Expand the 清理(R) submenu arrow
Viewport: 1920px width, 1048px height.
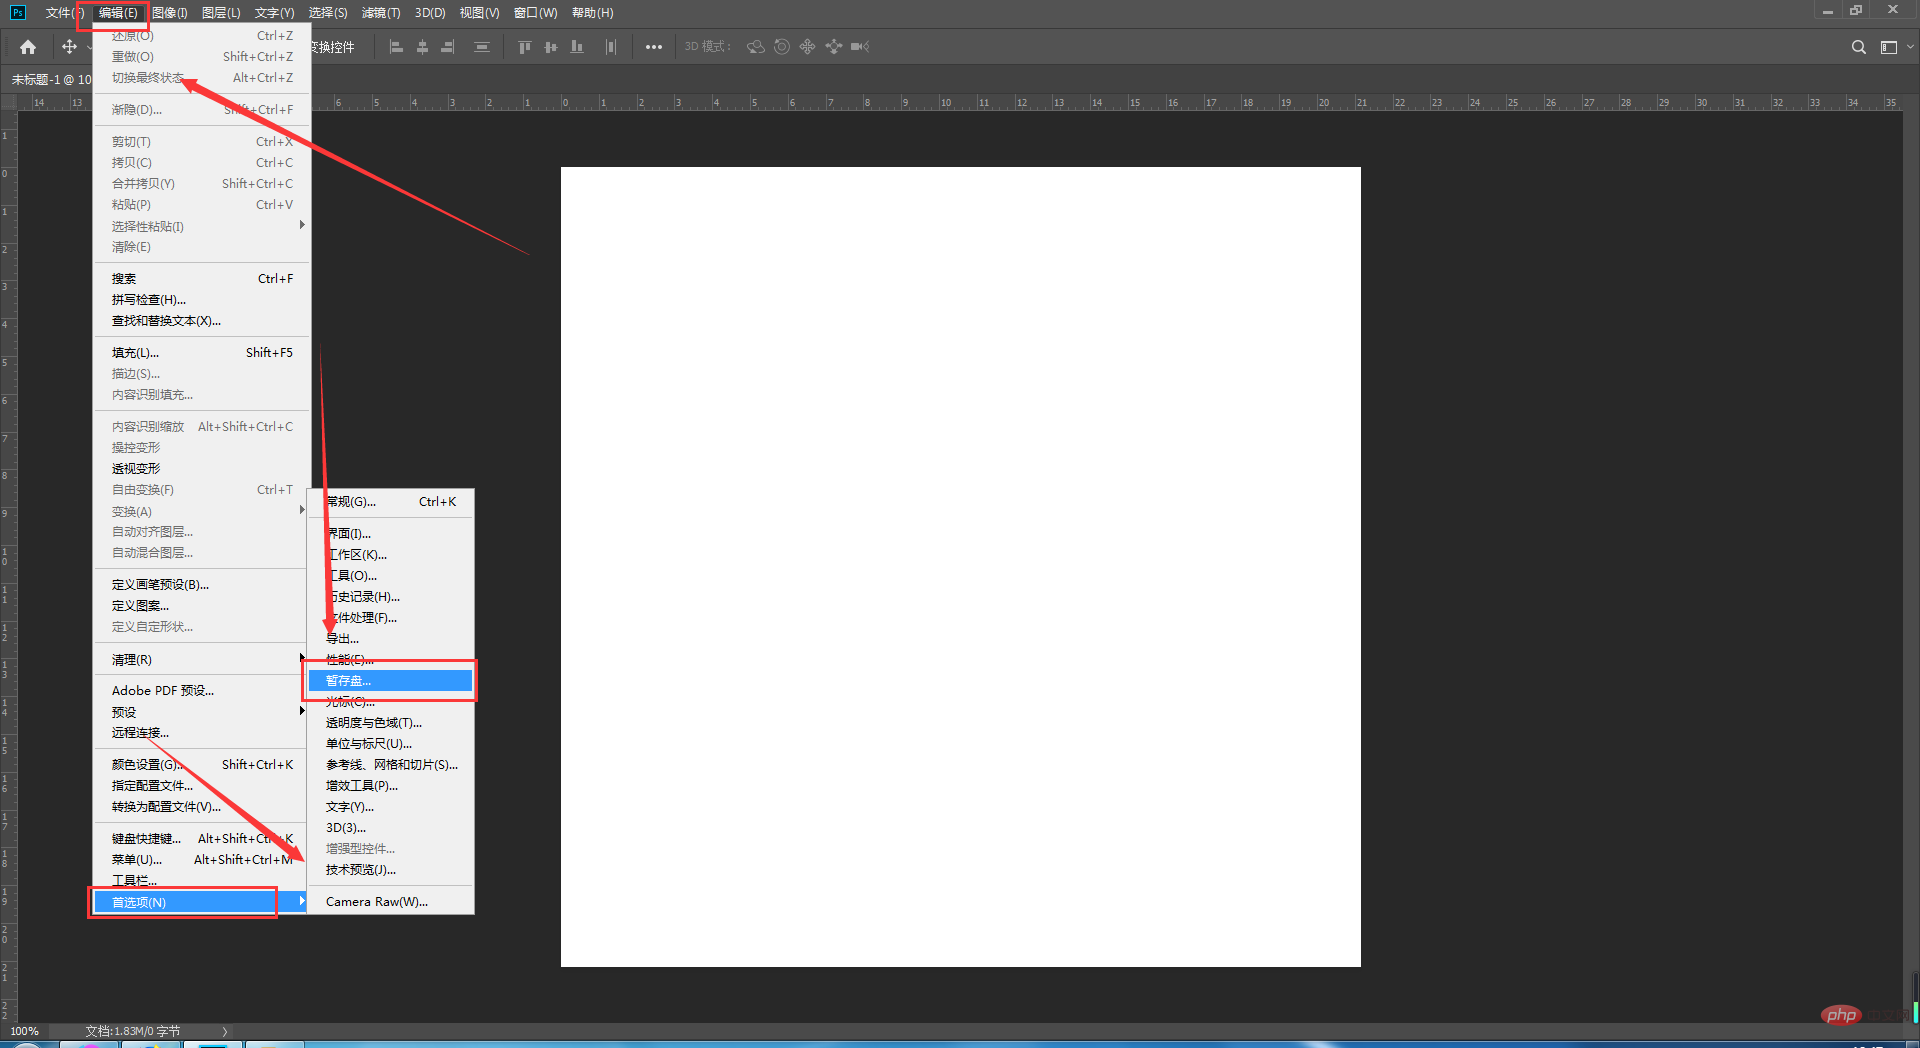click(x=302, y=658)
